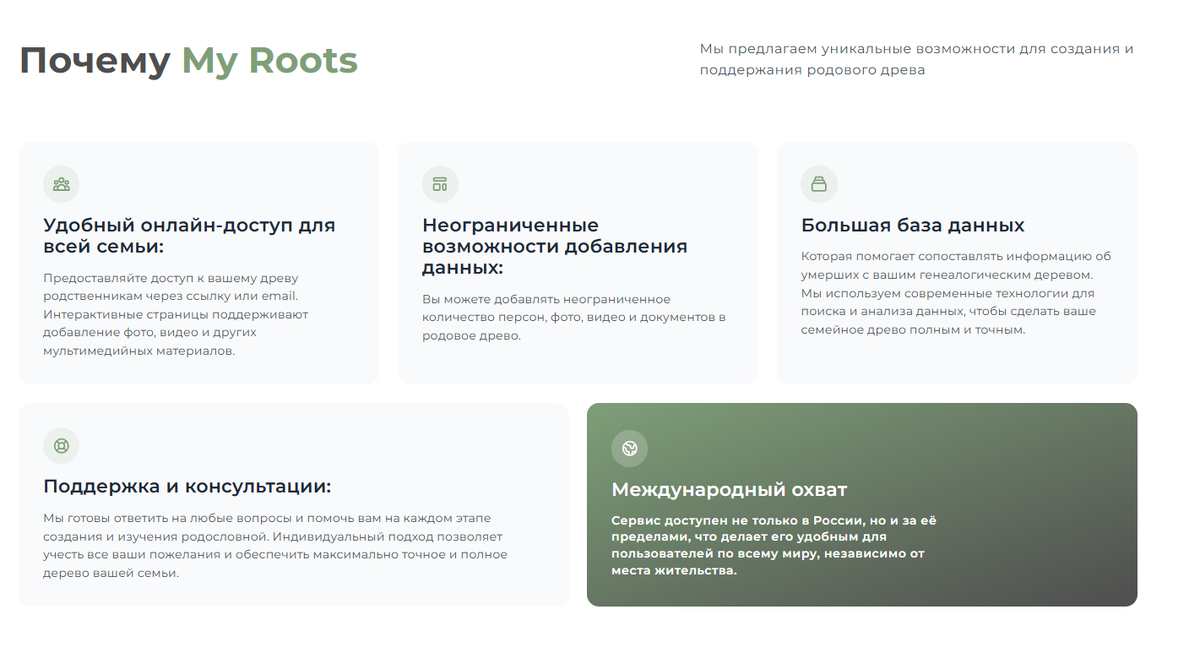
Task: Click heading Международный охват
Action: (x=729, y=490)
